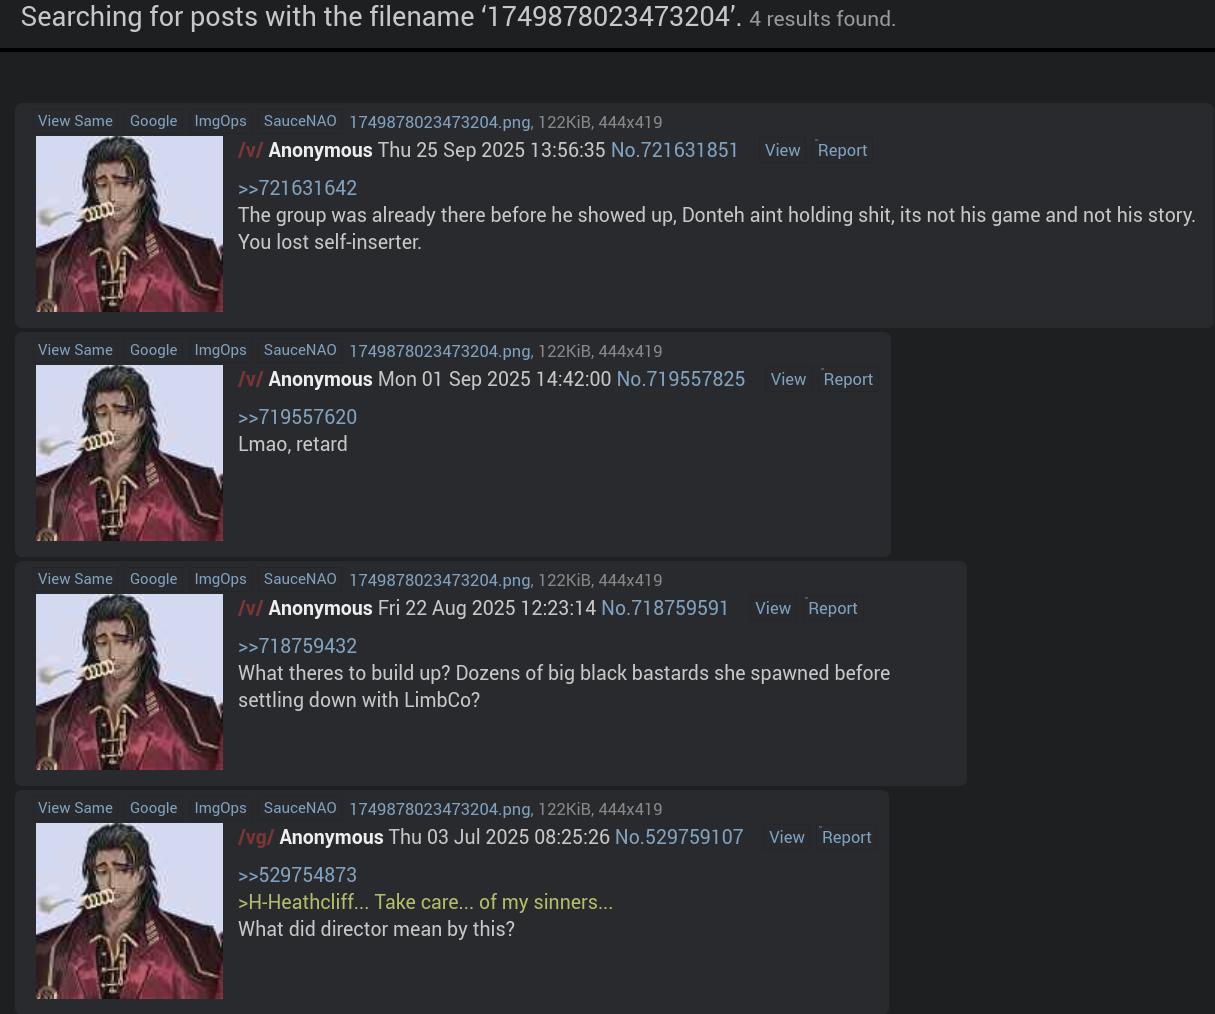Click View Same on the first post

(x=75, y=121)
